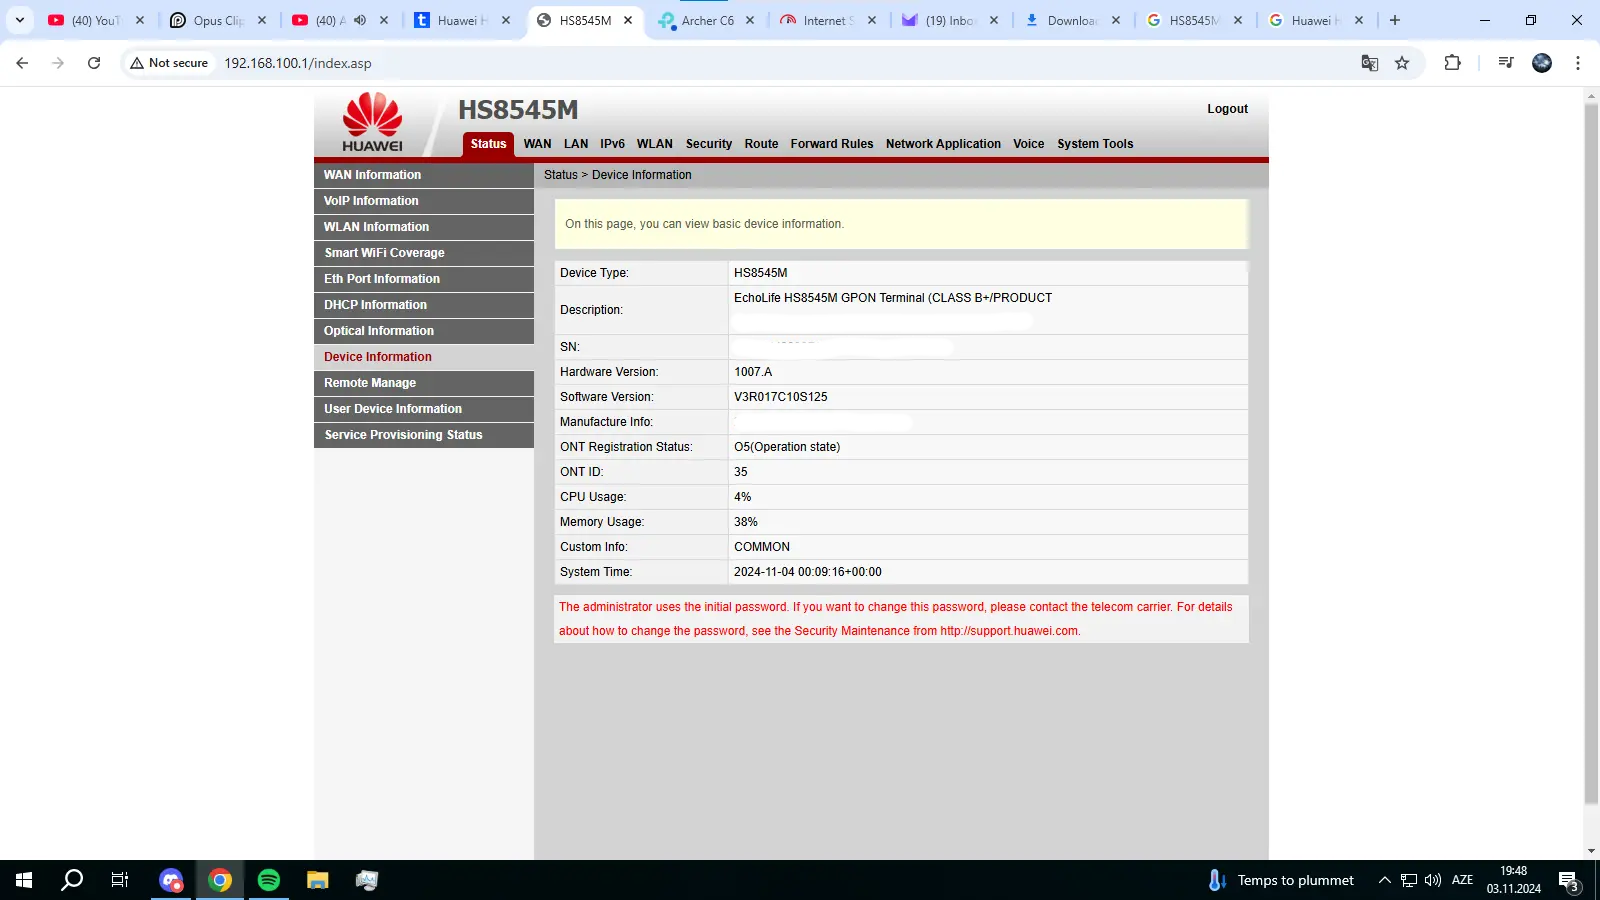Screen dimensions: 1600x900
Task: Open Remote Manage page
Action: coord(424,383)
